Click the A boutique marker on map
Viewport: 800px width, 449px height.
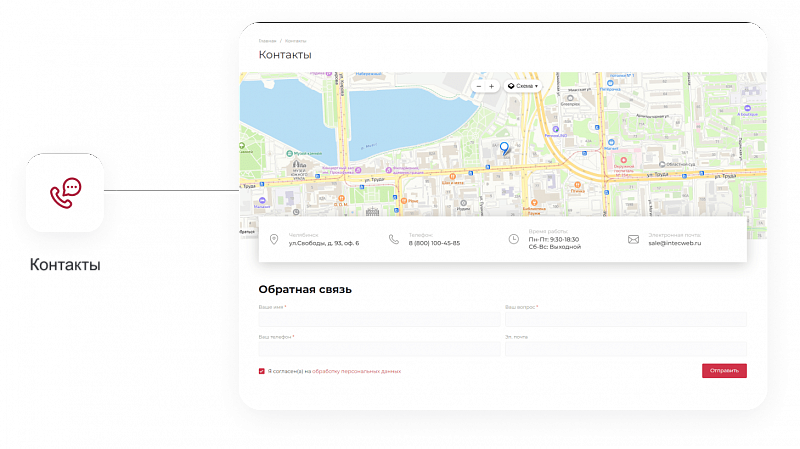point(747,108)
